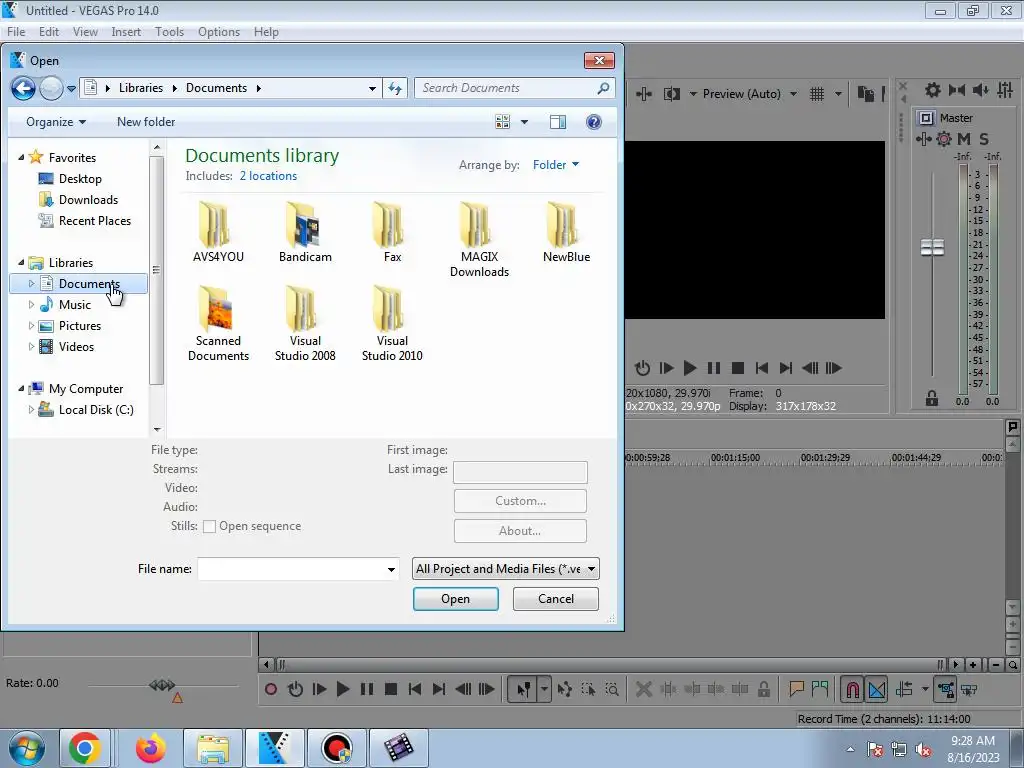
Task: Open the Scanned Documents folder
Action: pyautogui.click(x=218, y=323)
